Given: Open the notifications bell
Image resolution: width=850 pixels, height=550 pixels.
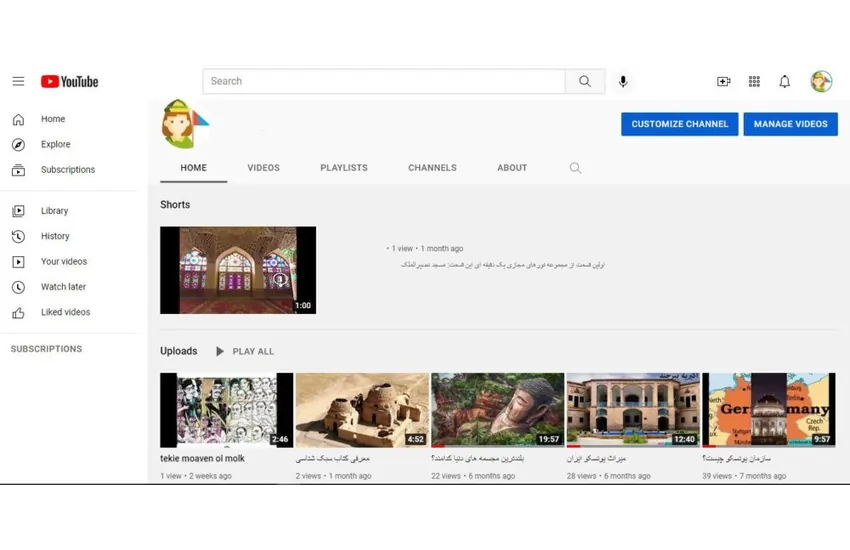Looking at the screenshot, I should pyautogui.click(x=785, y=81).
